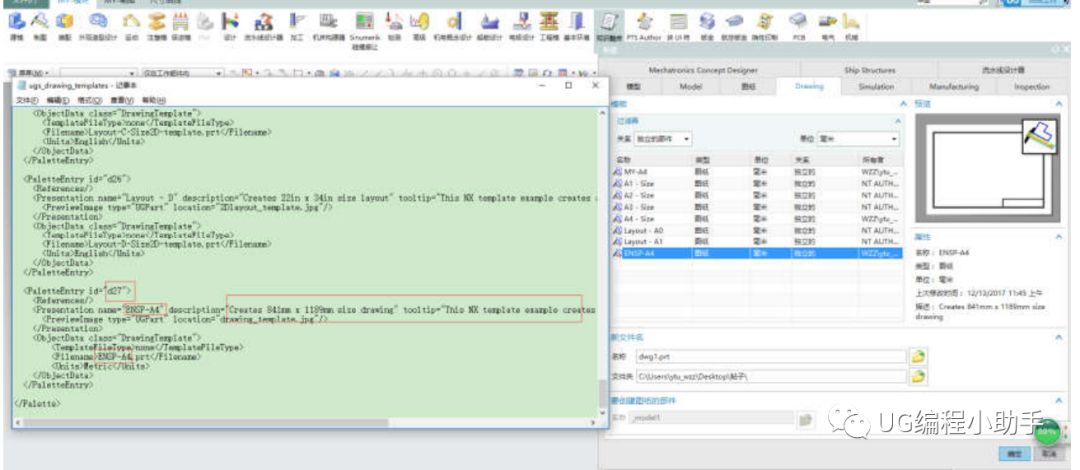
Task: Collapse the 预览 preview section
Action: coord(1059,103)
